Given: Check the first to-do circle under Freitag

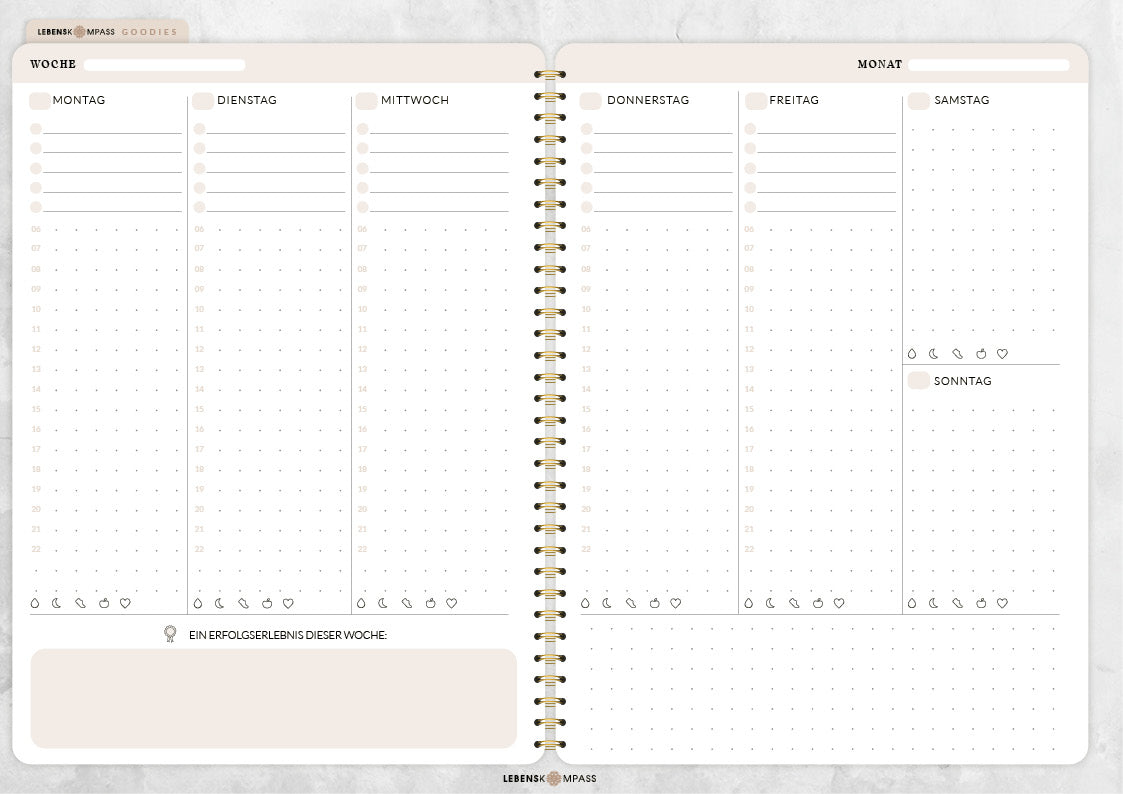Looking at the screenshot, I should (750, 129).
